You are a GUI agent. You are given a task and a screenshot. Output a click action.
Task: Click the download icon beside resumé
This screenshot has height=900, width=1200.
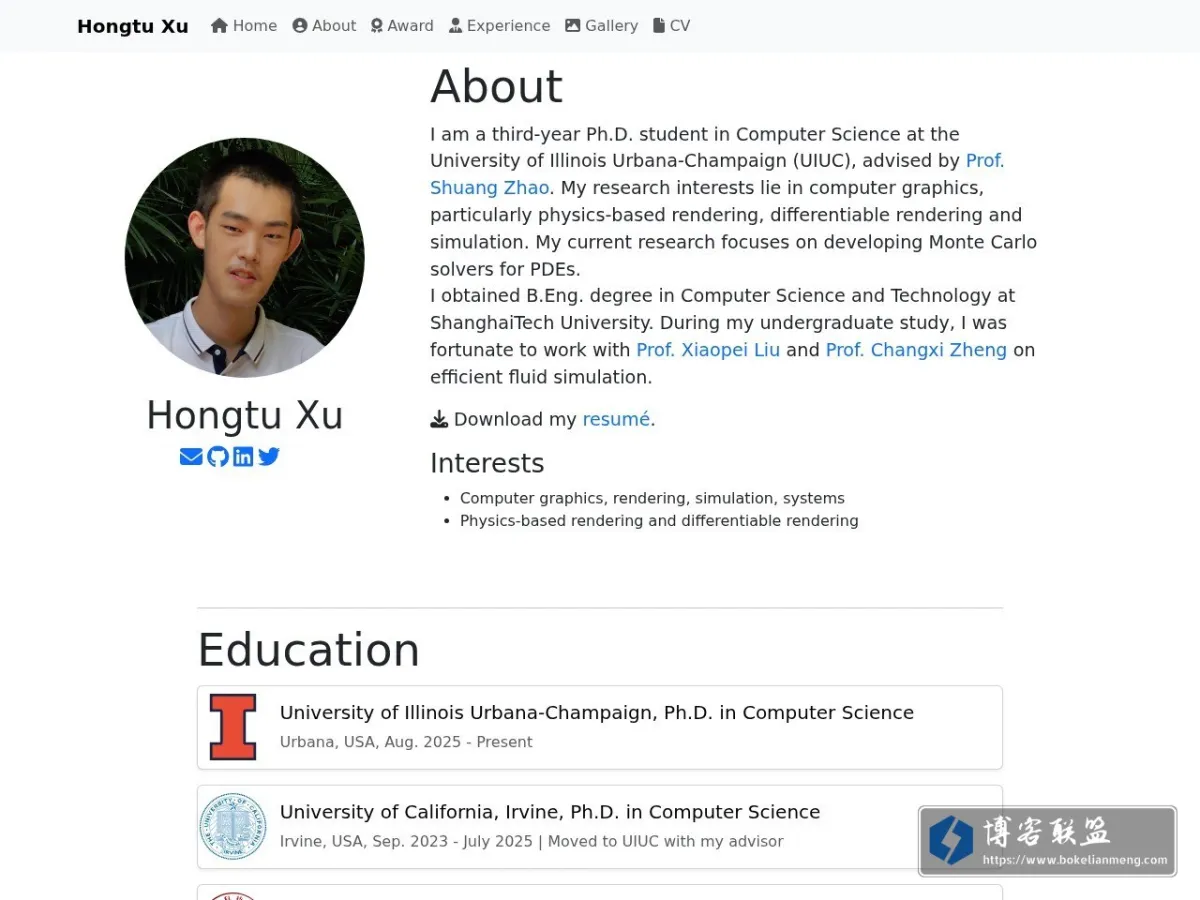click(439, 419)
